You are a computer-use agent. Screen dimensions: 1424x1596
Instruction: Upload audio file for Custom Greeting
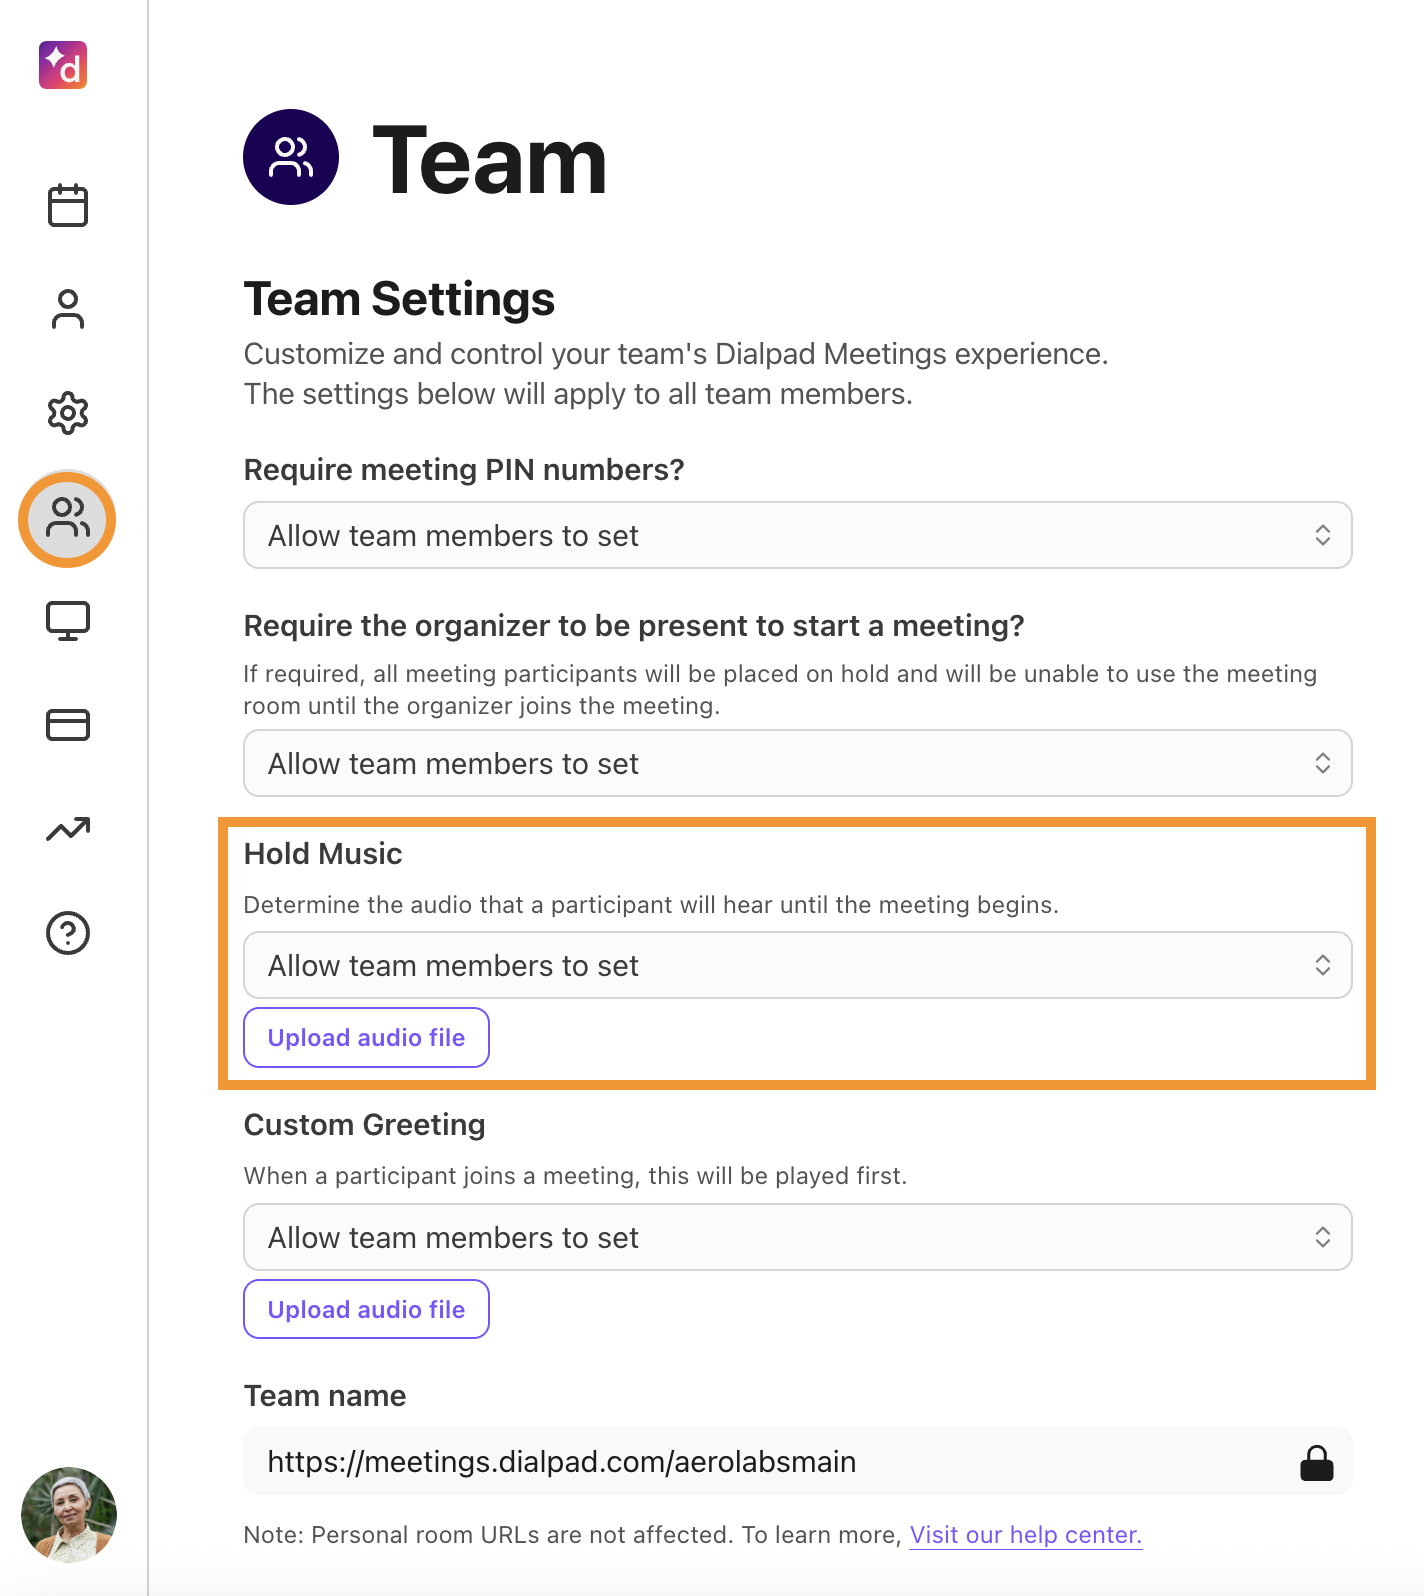click(x=366, y=1309)
